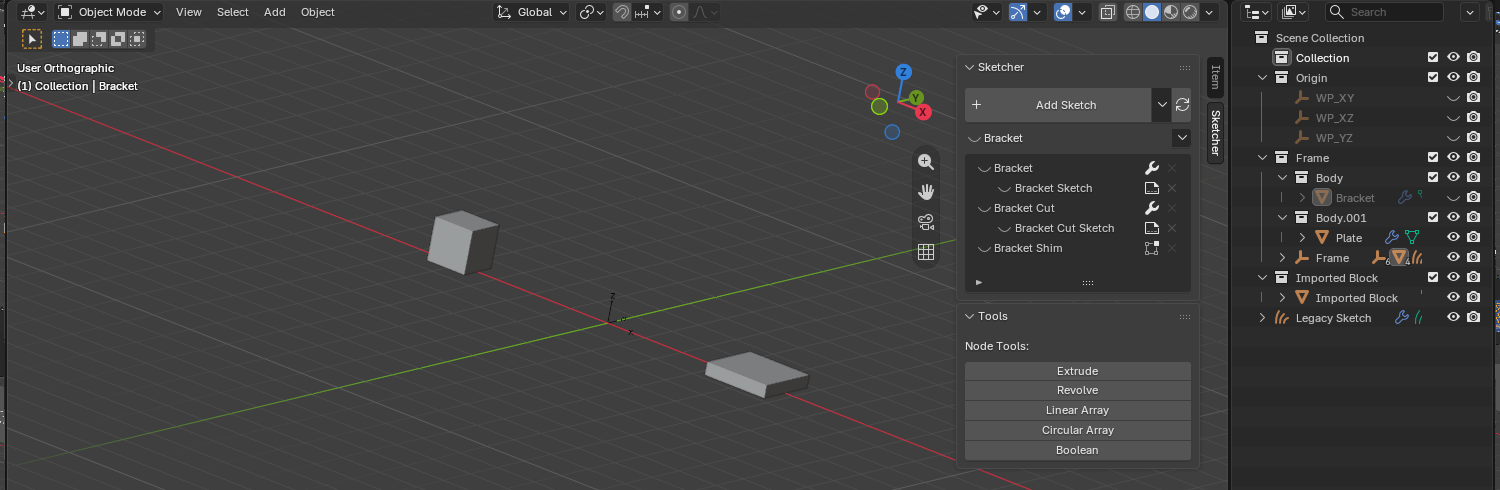
Task: Expand the Legacy Sketch item
Action: tap(1262, 318)
